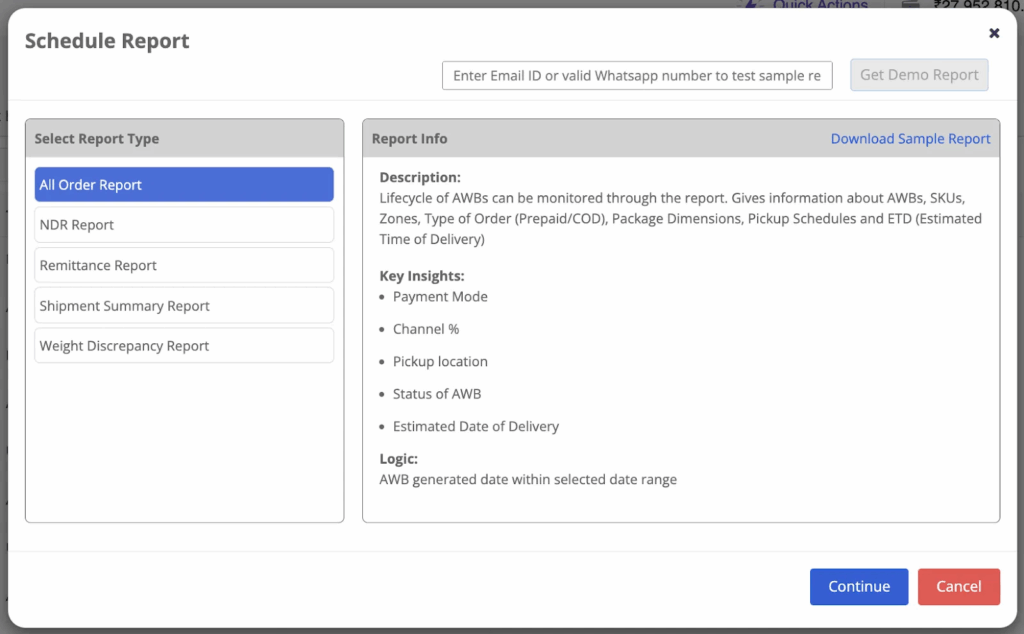Click the Estimated Date of Delivery insight
The height and width of the screenshot is (634, 1024).
[x=476, y=426]
